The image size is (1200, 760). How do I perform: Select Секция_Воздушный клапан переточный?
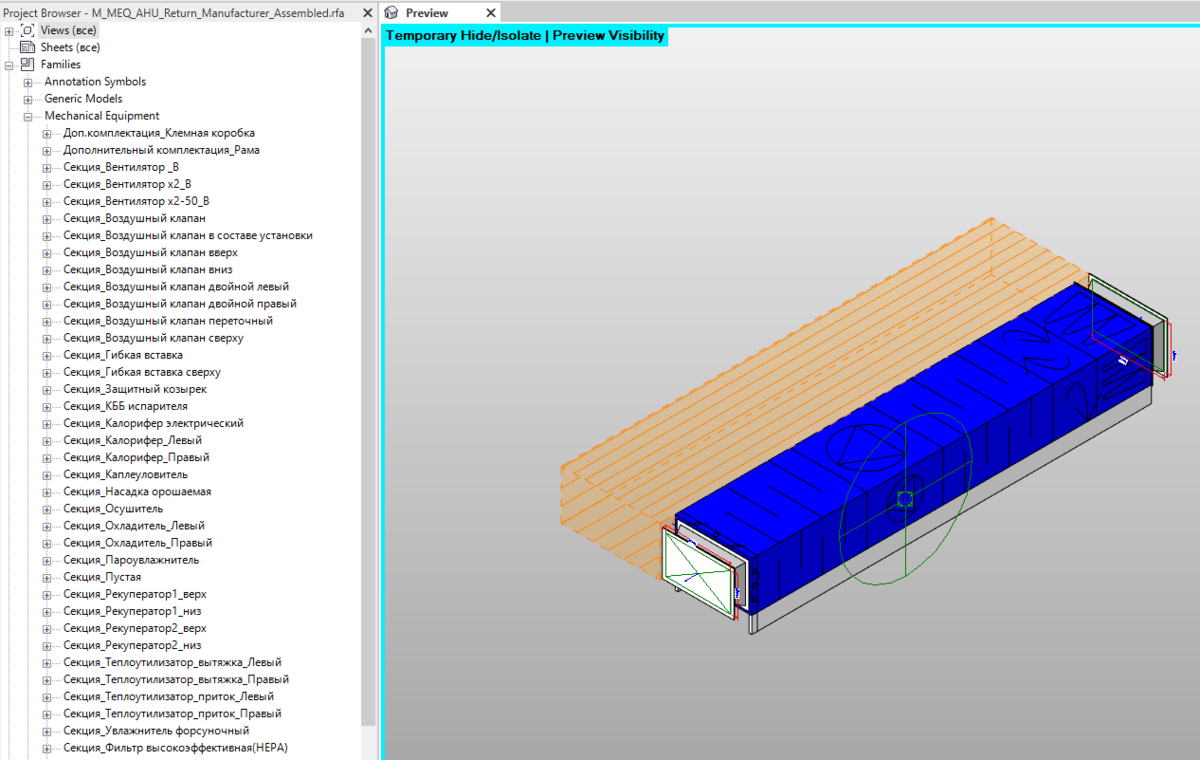tap(168, 320)
